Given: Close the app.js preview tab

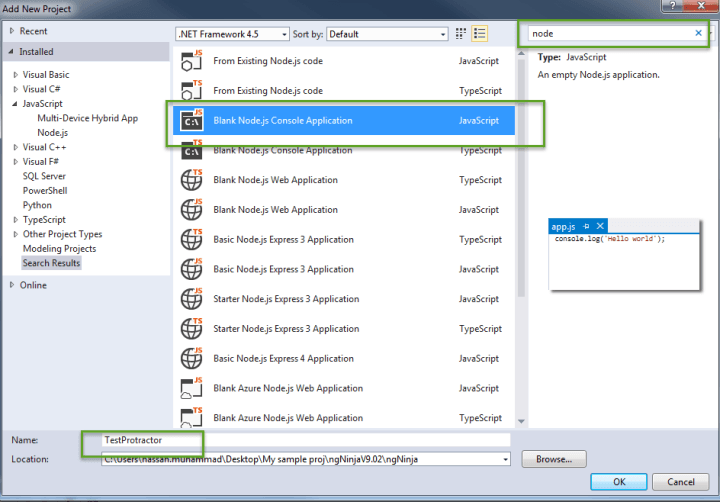Looking at the screenshot, I should point(600,226).
